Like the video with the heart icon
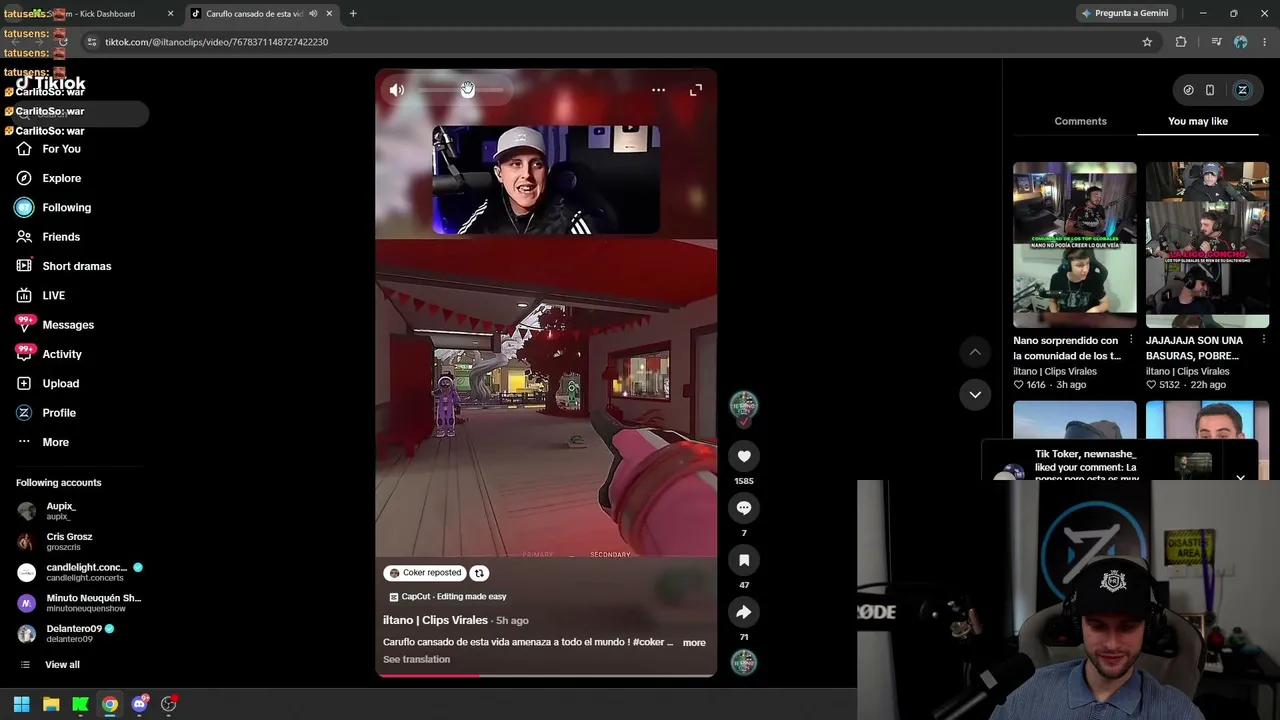1280x720 pixels. 744,456
